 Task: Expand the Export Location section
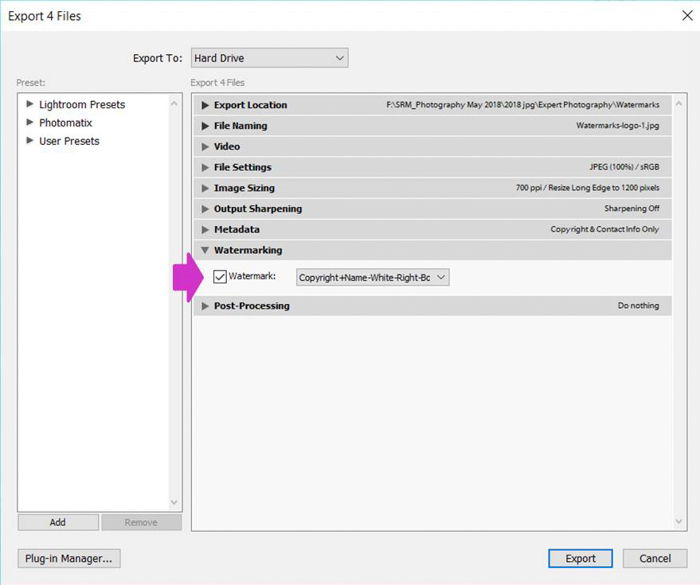point(433,105)
